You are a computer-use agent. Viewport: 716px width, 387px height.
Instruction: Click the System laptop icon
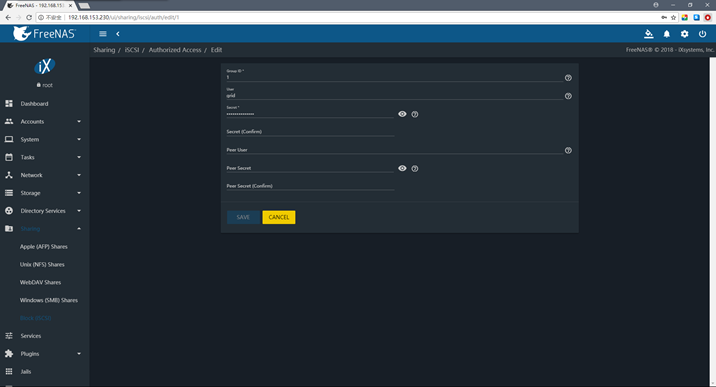click(x=9, y=139)
